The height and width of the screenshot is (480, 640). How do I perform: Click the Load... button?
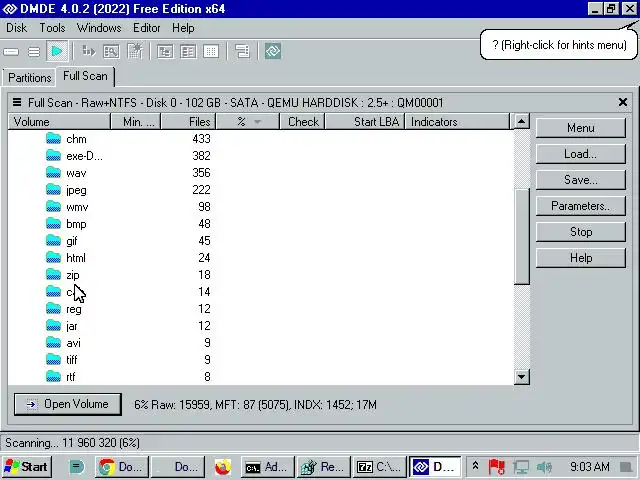[x=580, y=154]
